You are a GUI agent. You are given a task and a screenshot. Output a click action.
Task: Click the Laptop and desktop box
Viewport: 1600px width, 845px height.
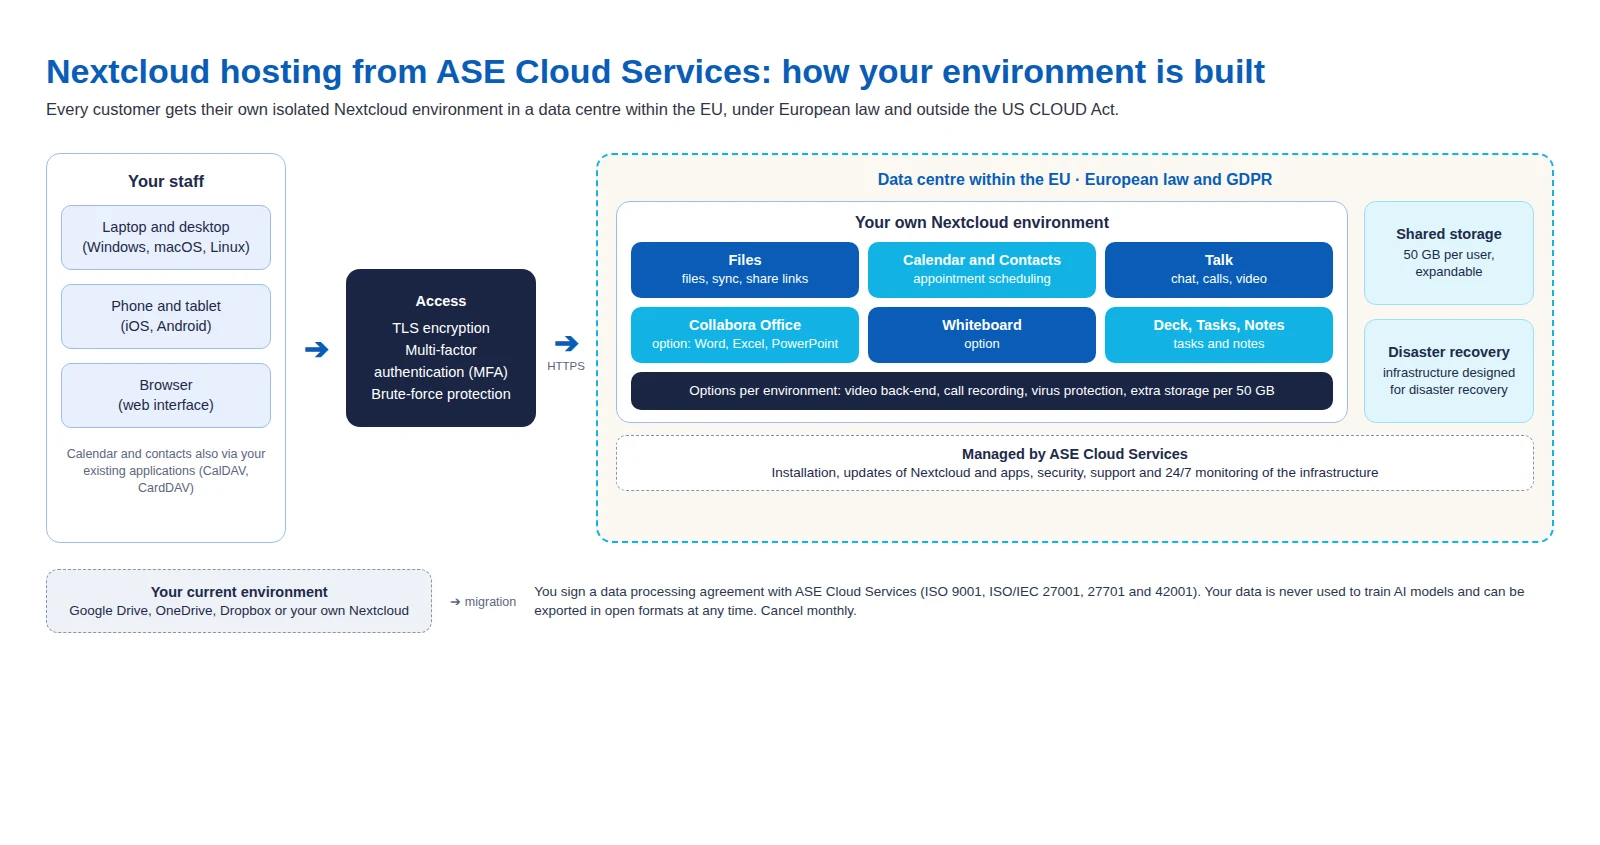click(166, 237)
